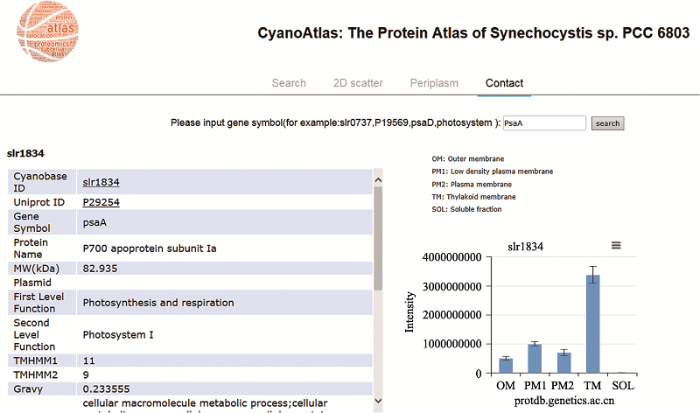This screenshot has width=700, height=413.
Task: Open the chart hamburger menu icon
Action: pos(616,245)
